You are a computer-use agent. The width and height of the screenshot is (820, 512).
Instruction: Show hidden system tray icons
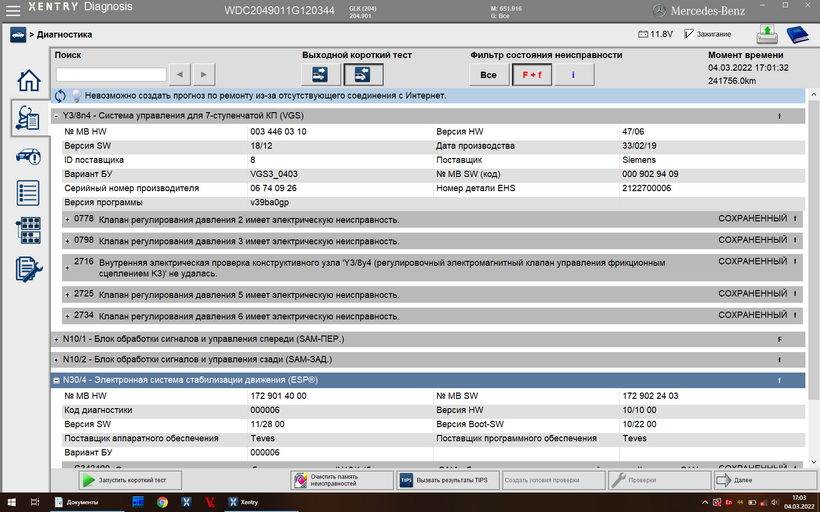click(x=705, y=503)
